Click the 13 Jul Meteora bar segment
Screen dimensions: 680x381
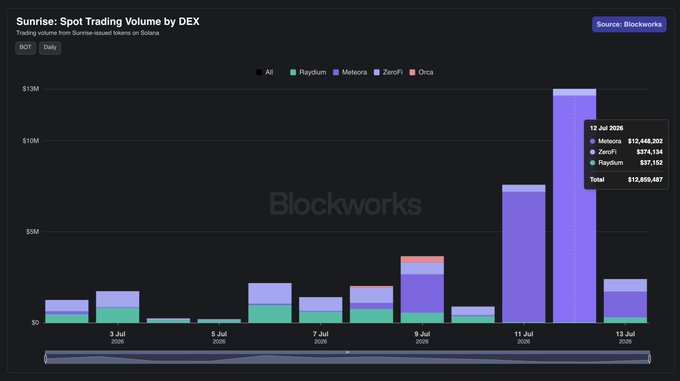coord(625,305)
